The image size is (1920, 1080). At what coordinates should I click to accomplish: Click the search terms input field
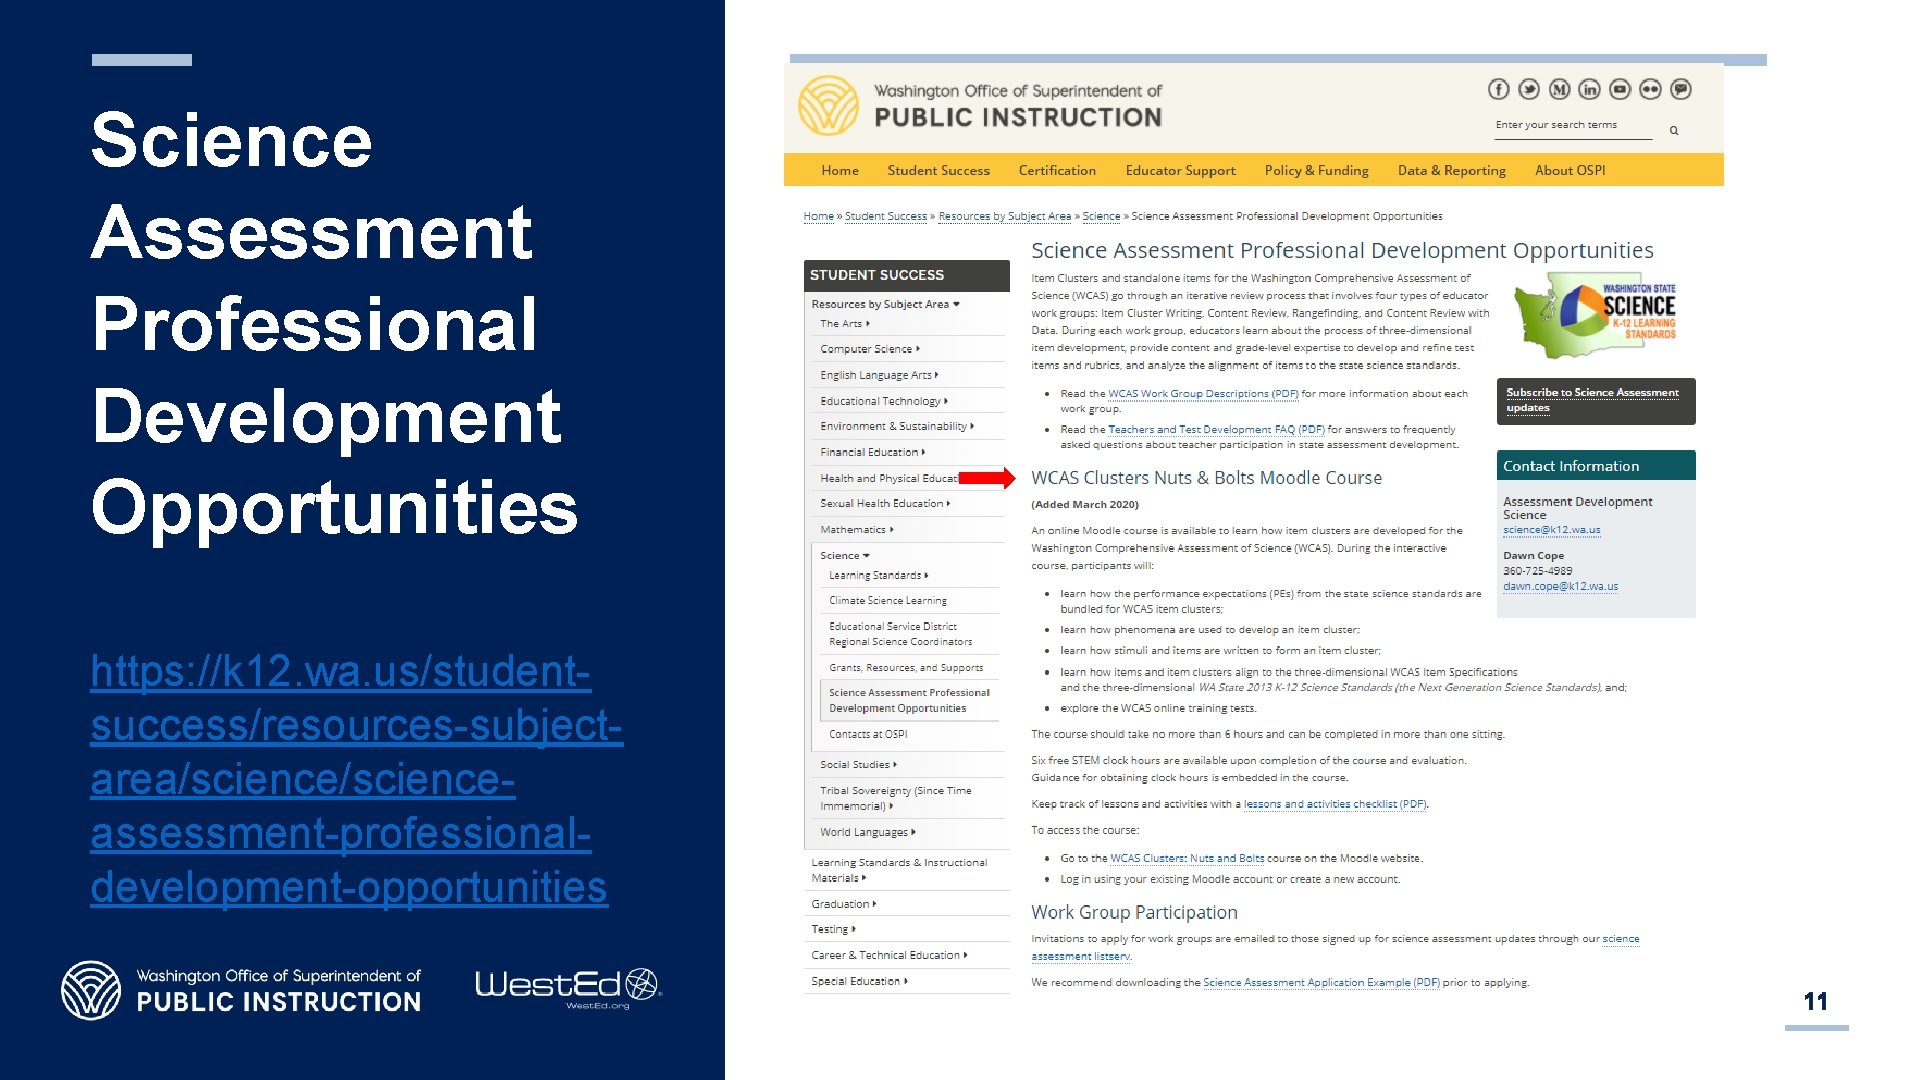[x=1572, y=125]
